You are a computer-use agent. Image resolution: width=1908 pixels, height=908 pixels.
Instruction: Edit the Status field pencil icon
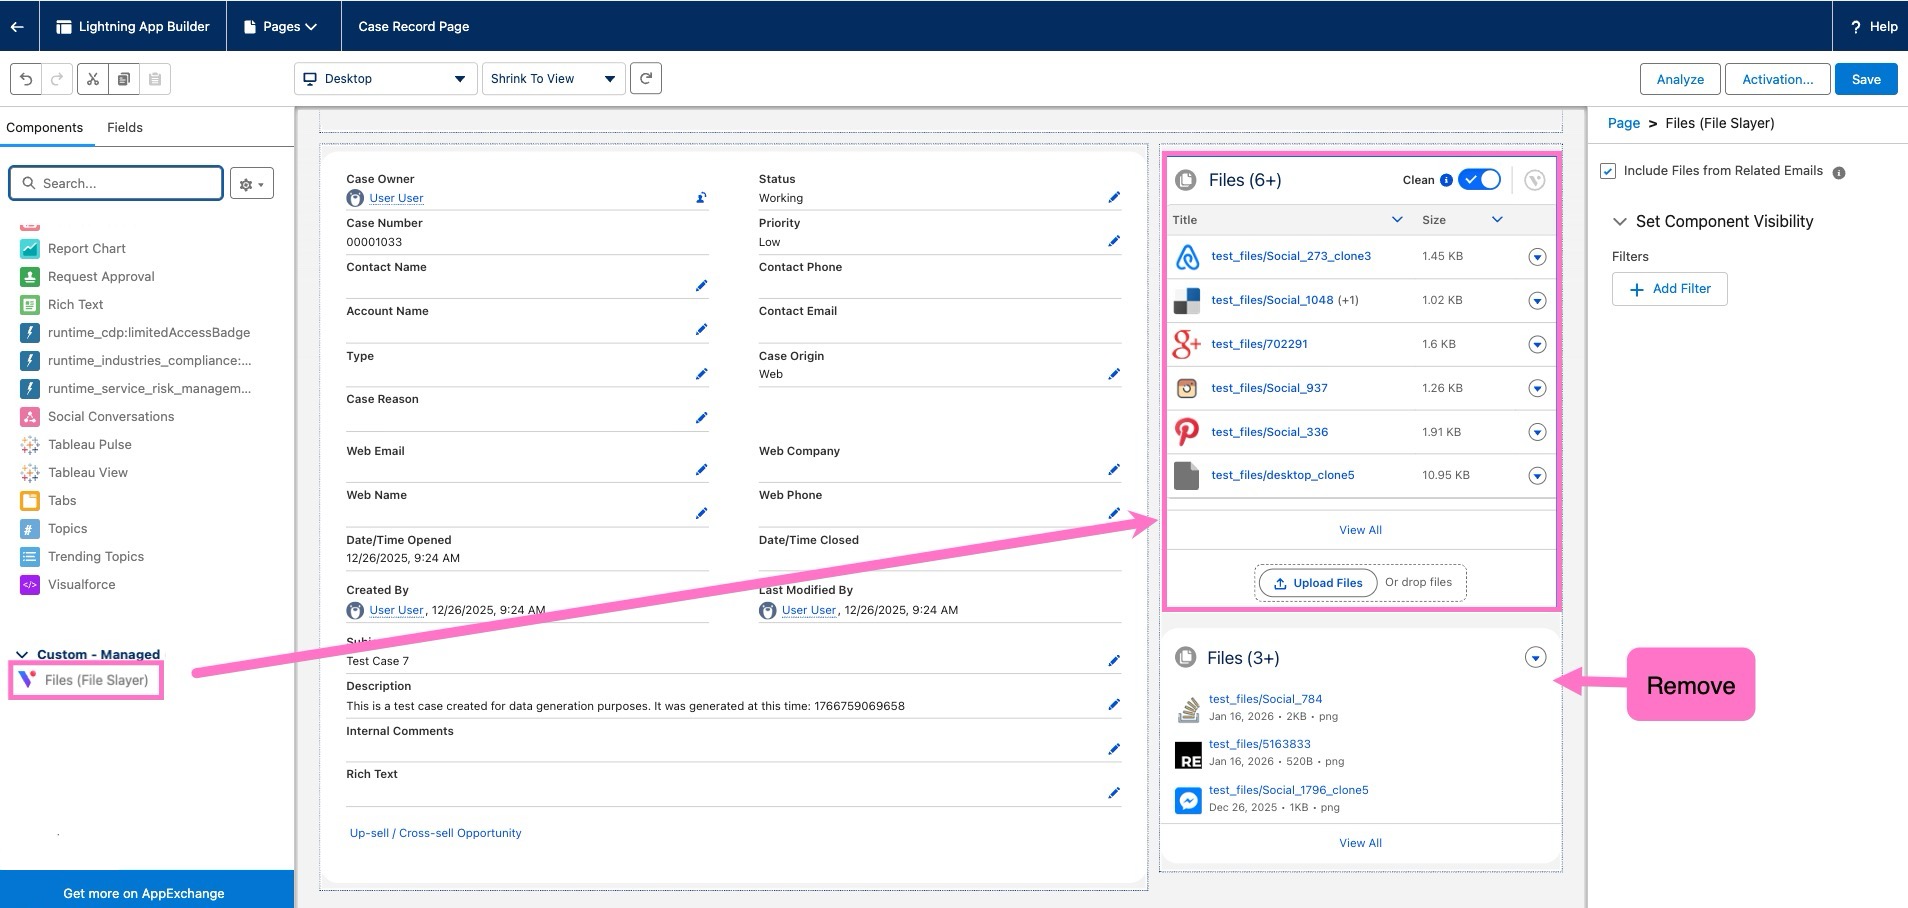click(x=1114, y=197)
